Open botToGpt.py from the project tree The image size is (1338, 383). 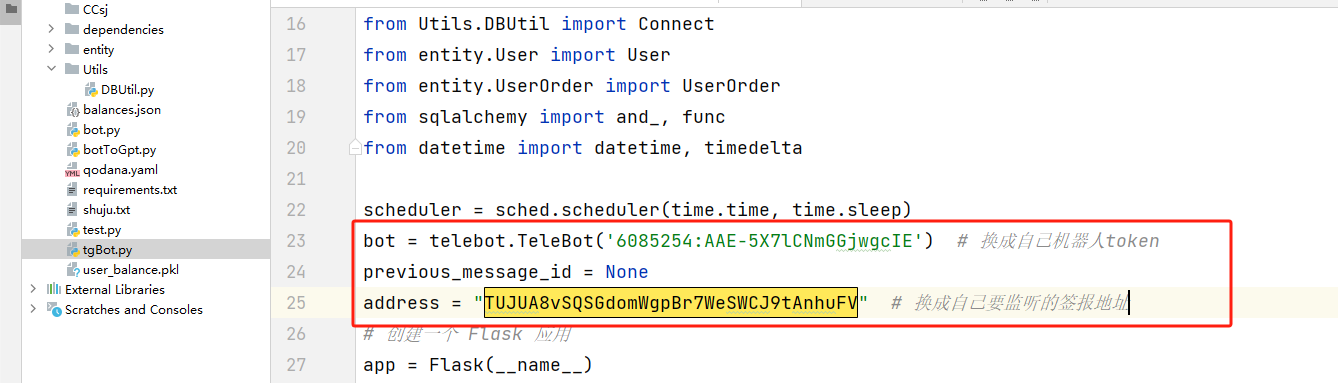120,150
